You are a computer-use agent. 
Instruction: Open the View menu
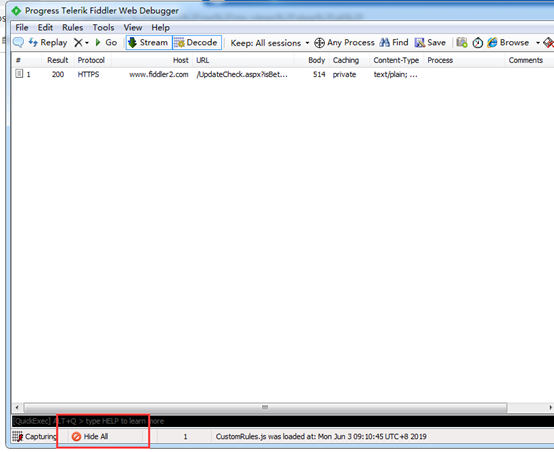tap(132, 28)
